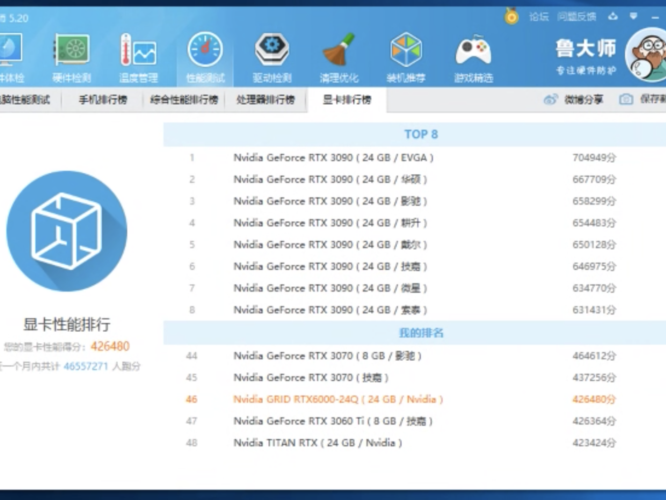Open the 论坛 forum link
Screen dimensions: 666x500
(539, 17)
